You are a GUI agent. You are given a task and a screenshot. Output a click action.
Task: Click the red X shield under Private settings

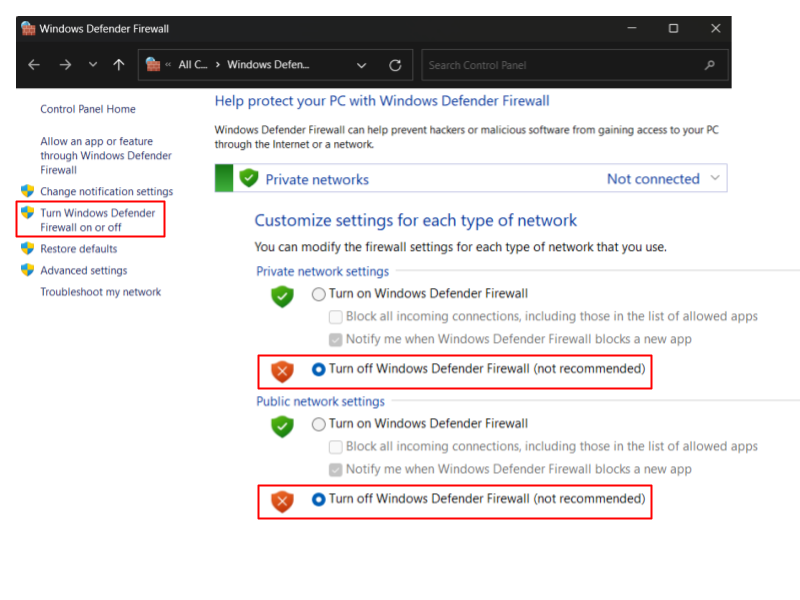282,371
